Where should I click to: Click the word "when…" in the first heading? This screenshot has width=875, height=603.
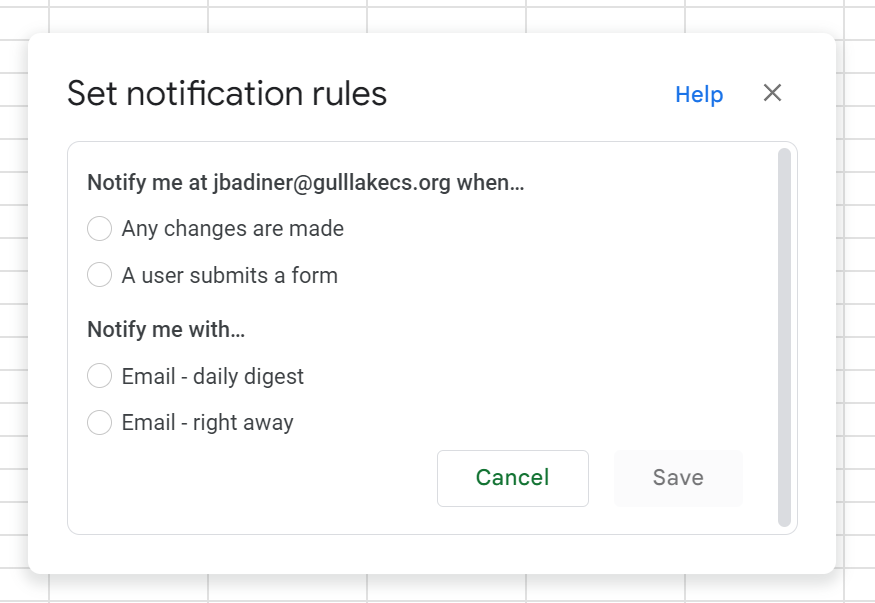pyautogui.click(x=491, y=183)
